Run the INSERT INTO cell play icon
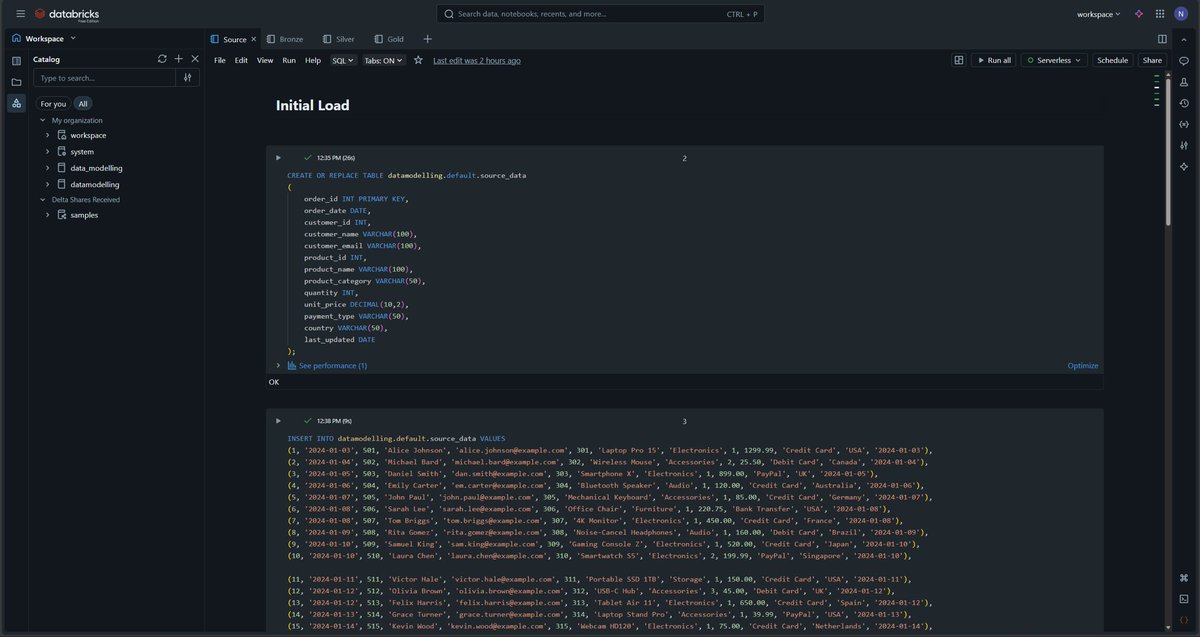The height and width of the screenshot is (637, 1200). pos(279,421)
